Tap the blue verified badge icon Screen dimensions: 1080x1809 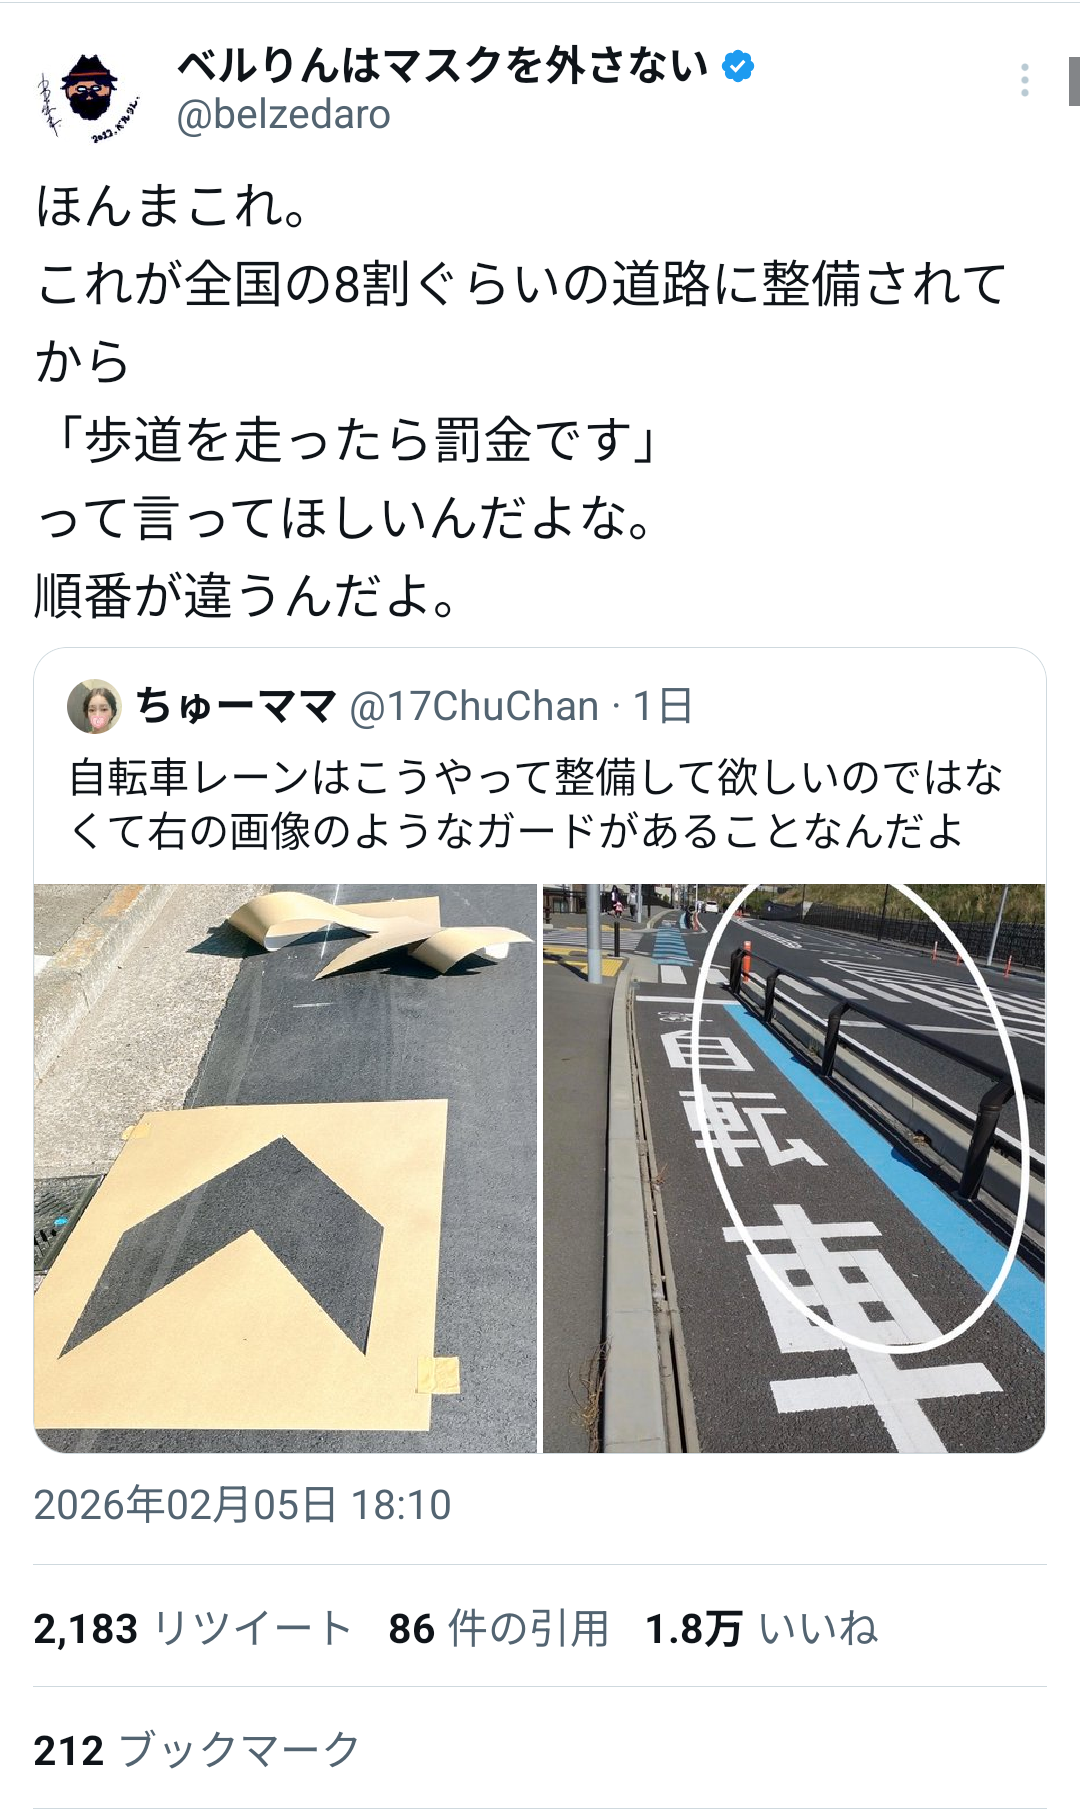(738, 66)
